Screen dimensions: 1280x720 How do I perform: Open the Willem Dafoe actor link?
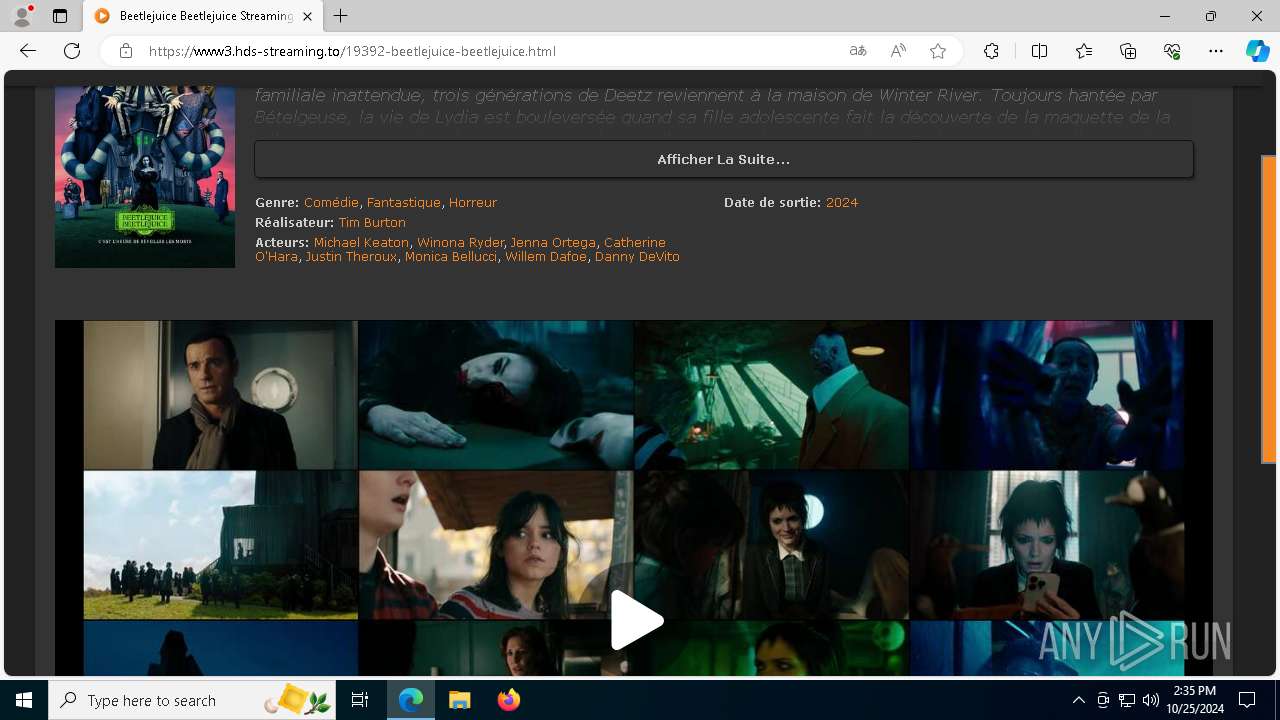(x=546, y=256)
